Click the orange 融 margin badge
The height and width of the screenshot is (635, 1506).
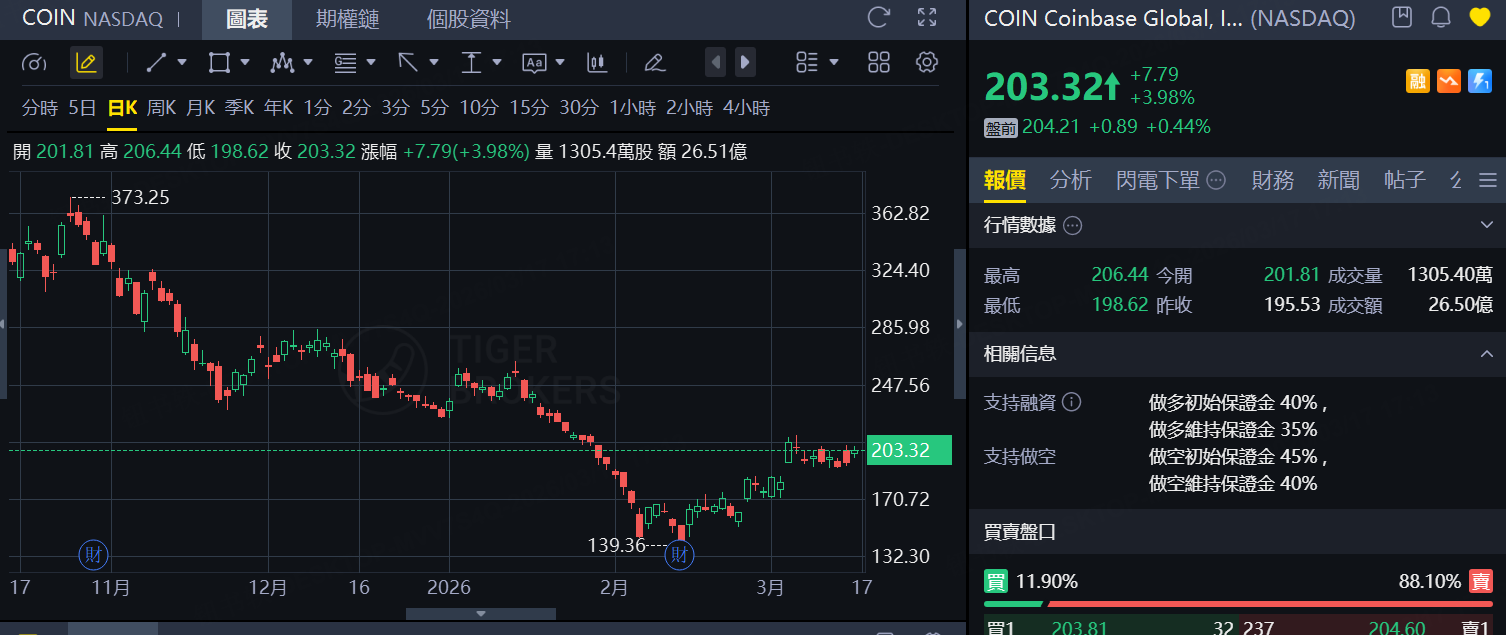pos(1418,81)
